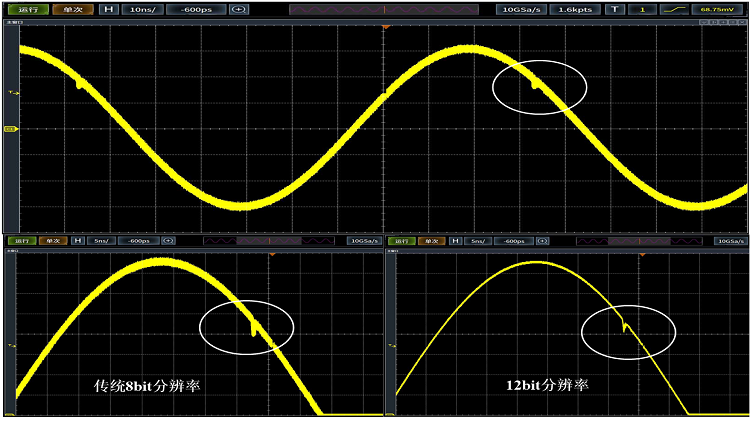Open the 10GSa/s sample rate field

tap(522, 9)
